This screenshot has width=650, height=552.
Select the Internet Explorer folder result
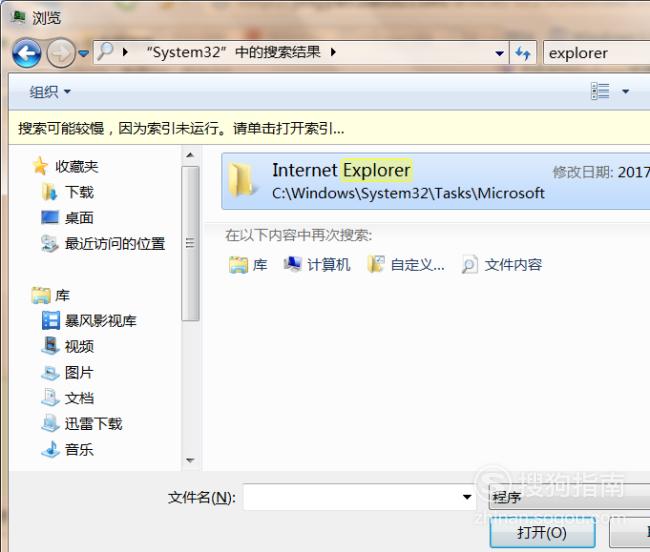pos(436,181)
